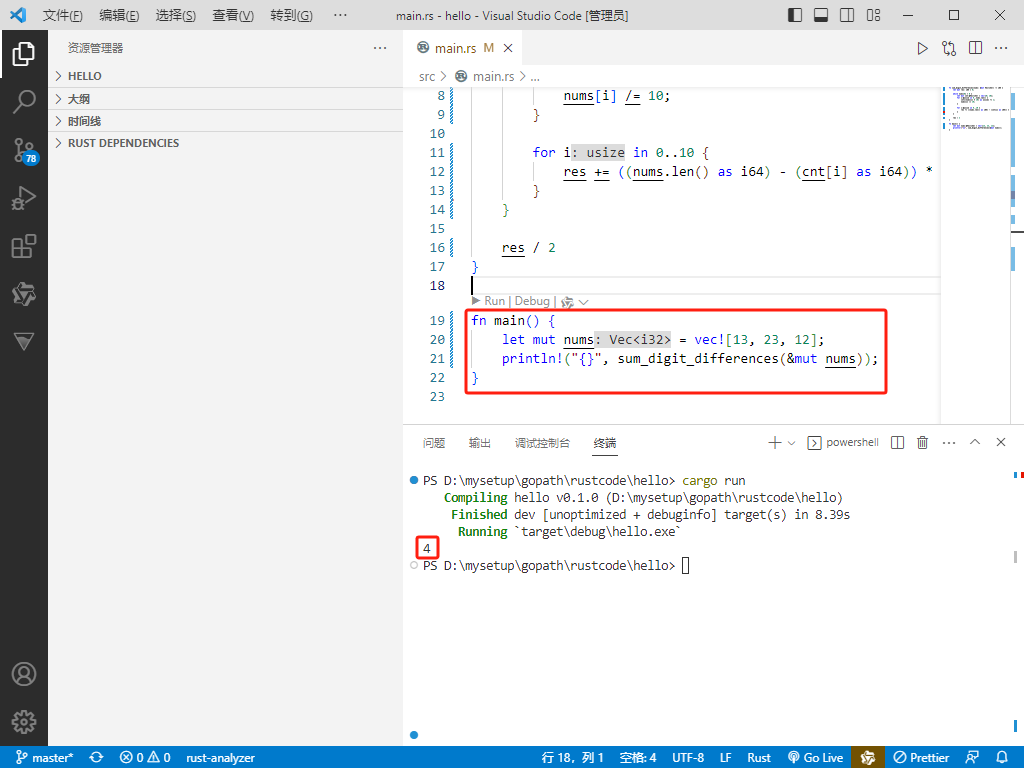Viewport: 1024px width, 768px height.
Task: Split the editor to the right
Action: pos(975,48)
